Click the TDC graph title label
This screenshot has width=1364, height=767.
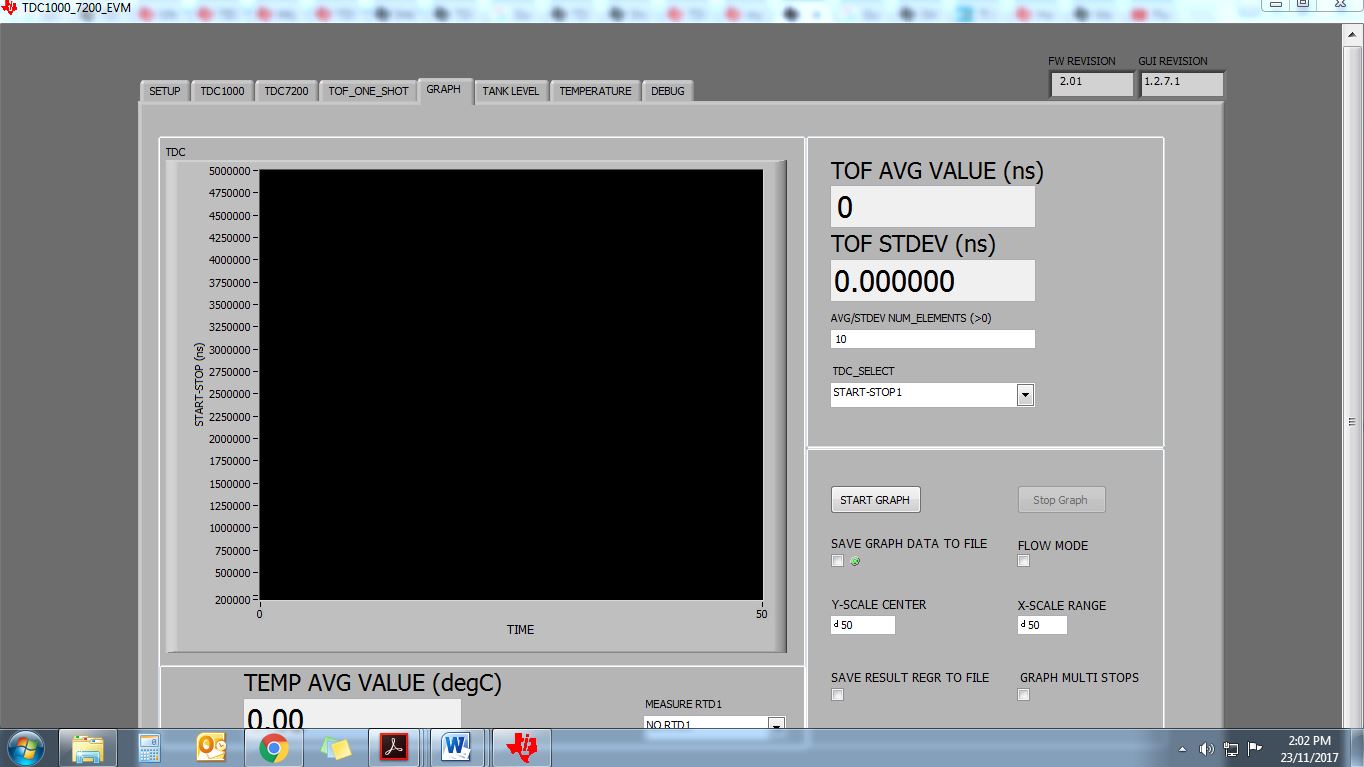[175, 152]
